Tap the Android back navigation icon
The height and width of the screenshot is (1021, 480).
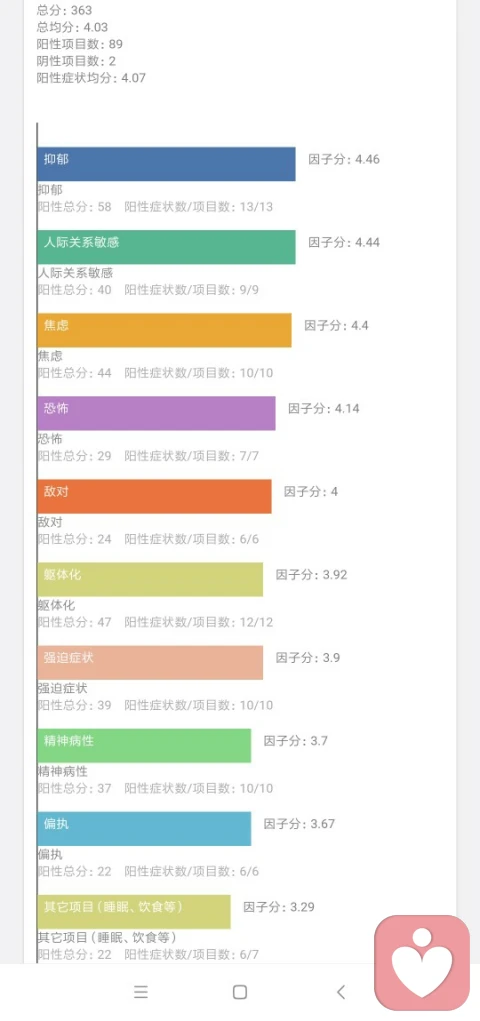click(x=341, y=992)
